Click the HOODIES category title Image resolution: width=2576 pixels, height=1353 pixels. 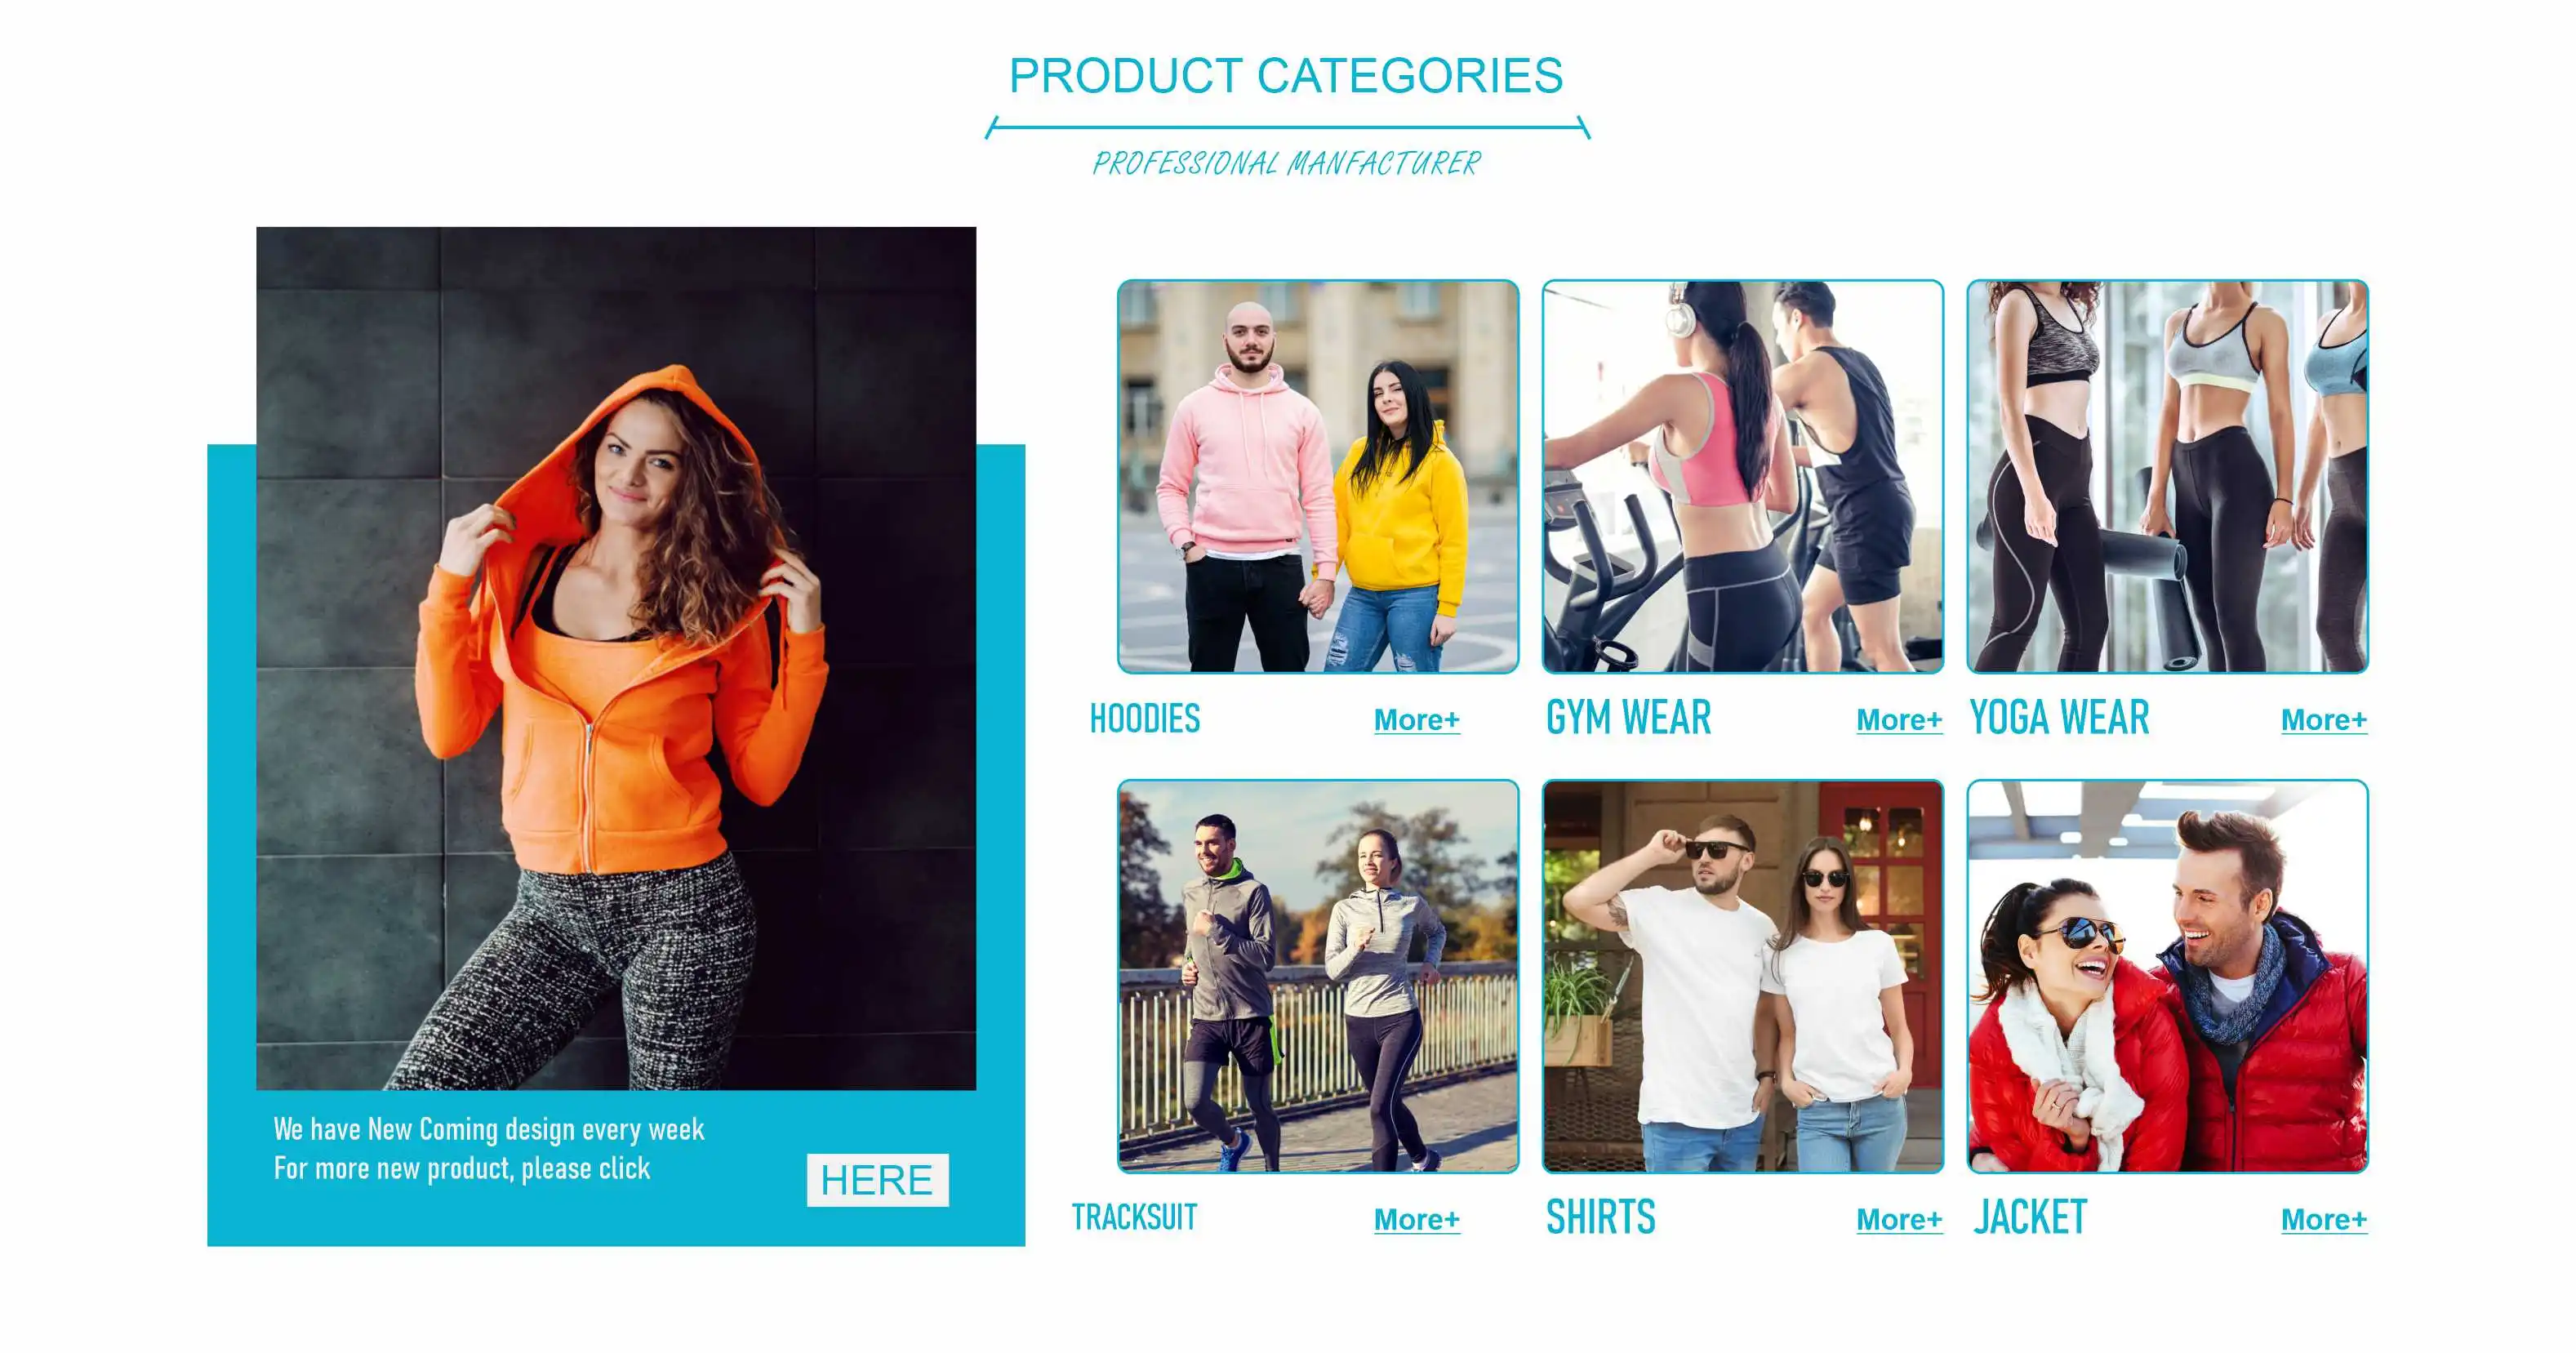pyautogui.click(x=1145, y=719)
